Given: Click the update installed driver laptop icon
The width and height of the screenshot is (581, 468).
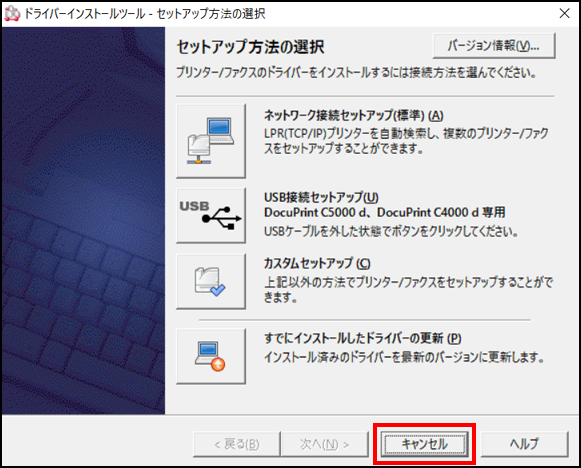Looking at the screenshot, I should (211, 356).
